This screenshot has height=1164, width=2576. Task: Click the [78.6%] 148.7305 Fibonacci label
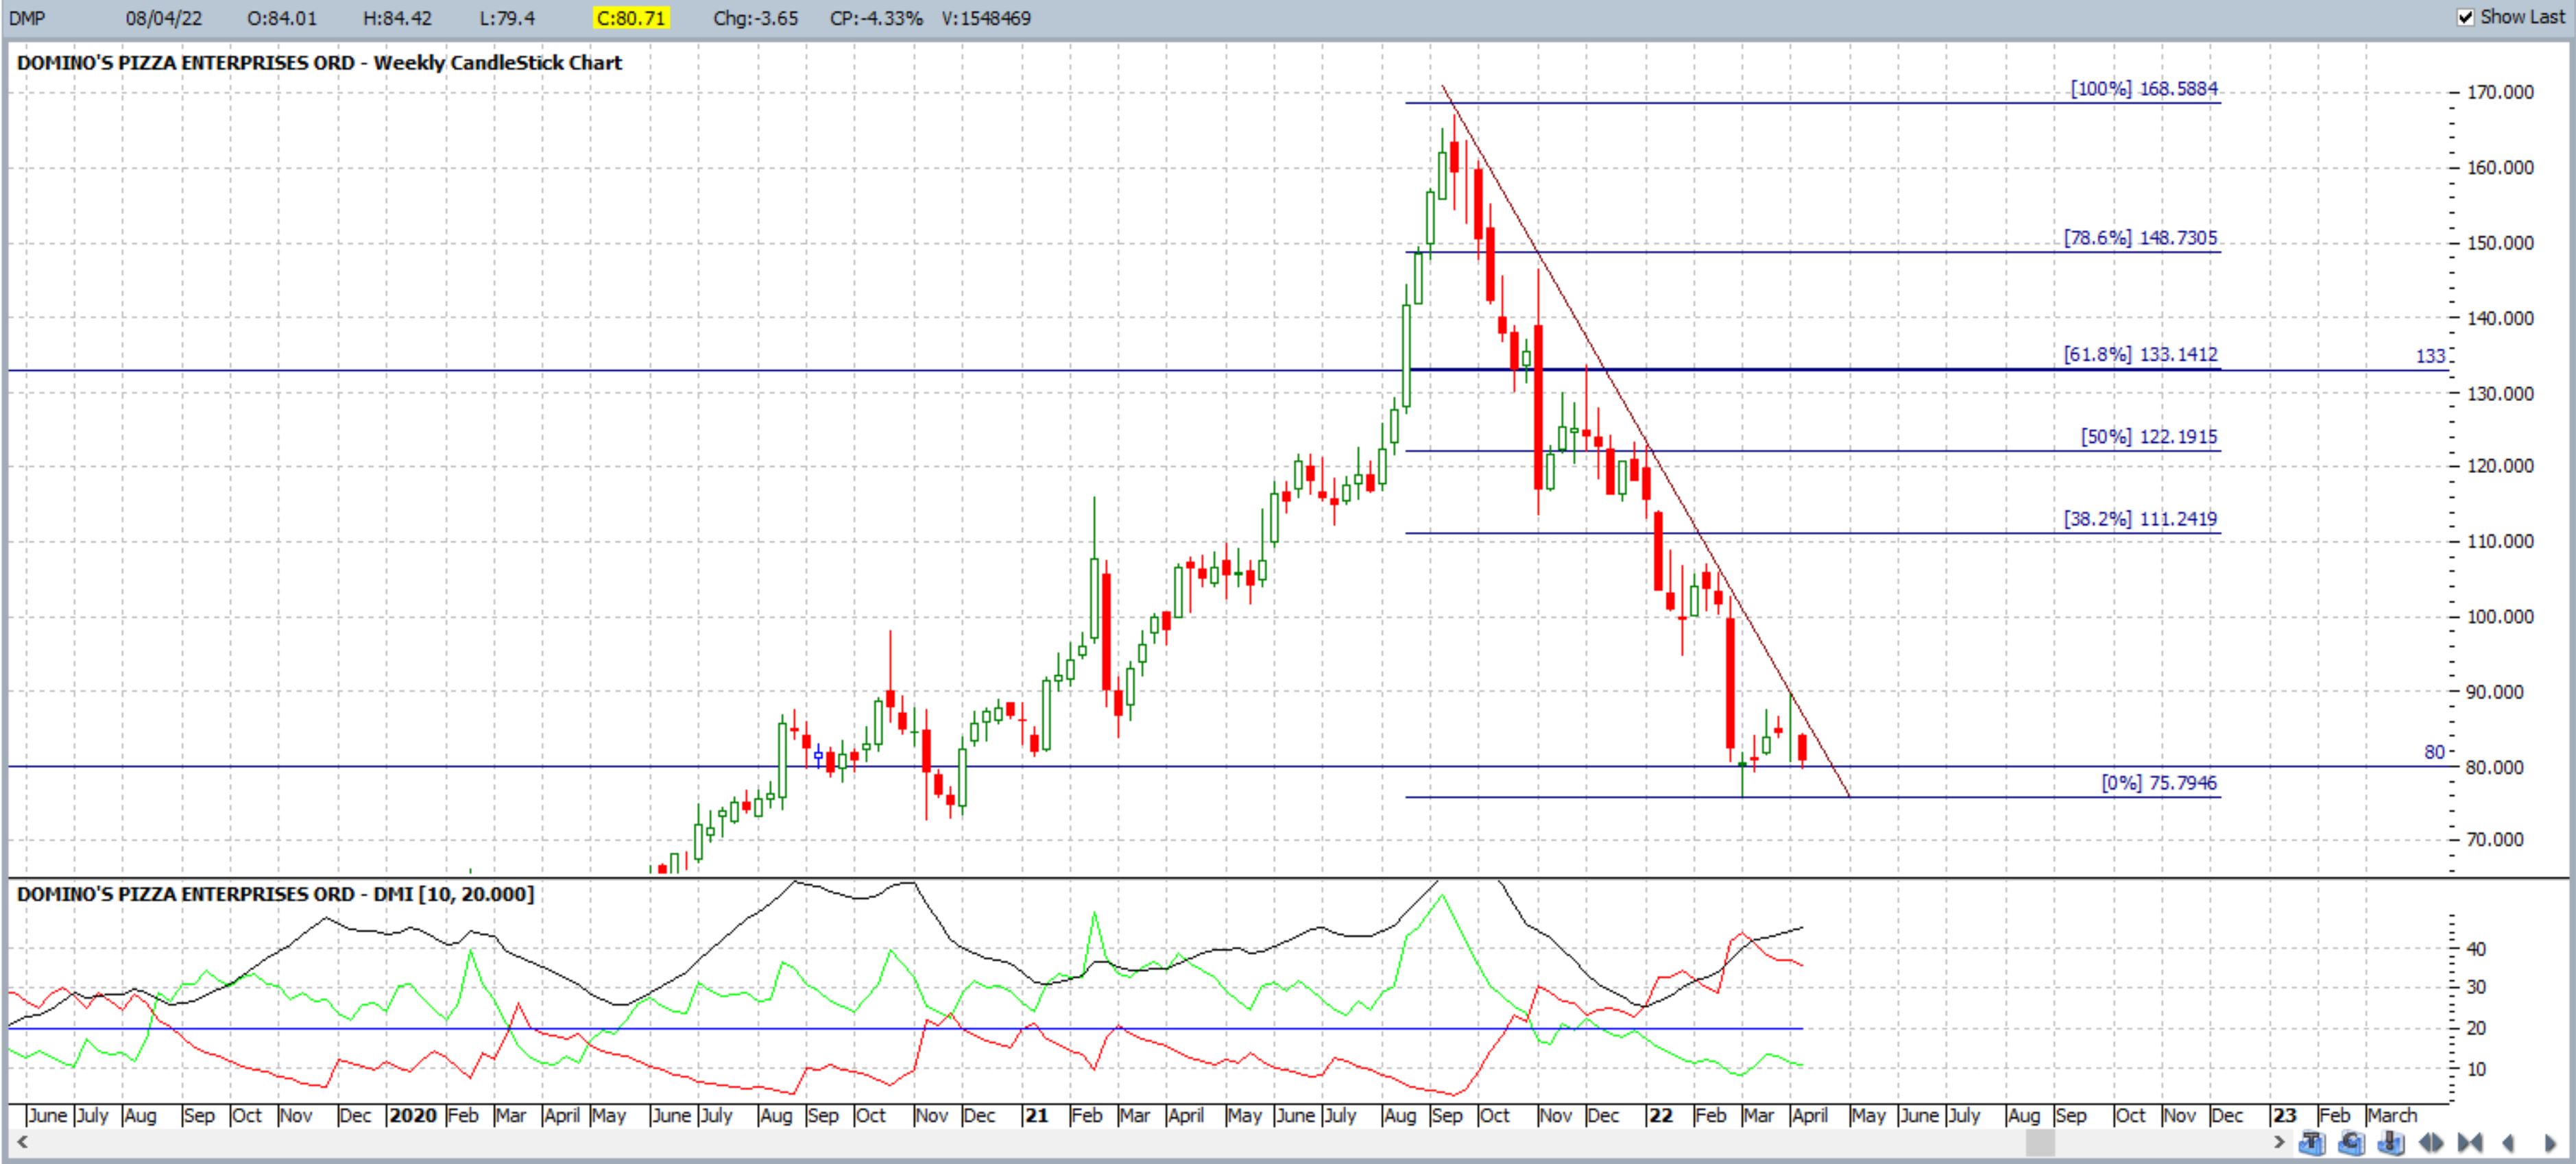tap(2140, 237)
